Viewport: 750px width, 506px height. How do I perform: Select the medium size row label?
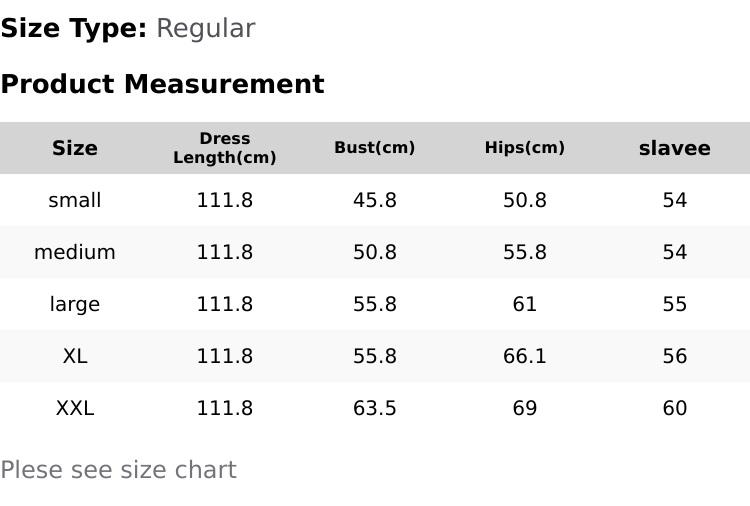coord(75,252)
